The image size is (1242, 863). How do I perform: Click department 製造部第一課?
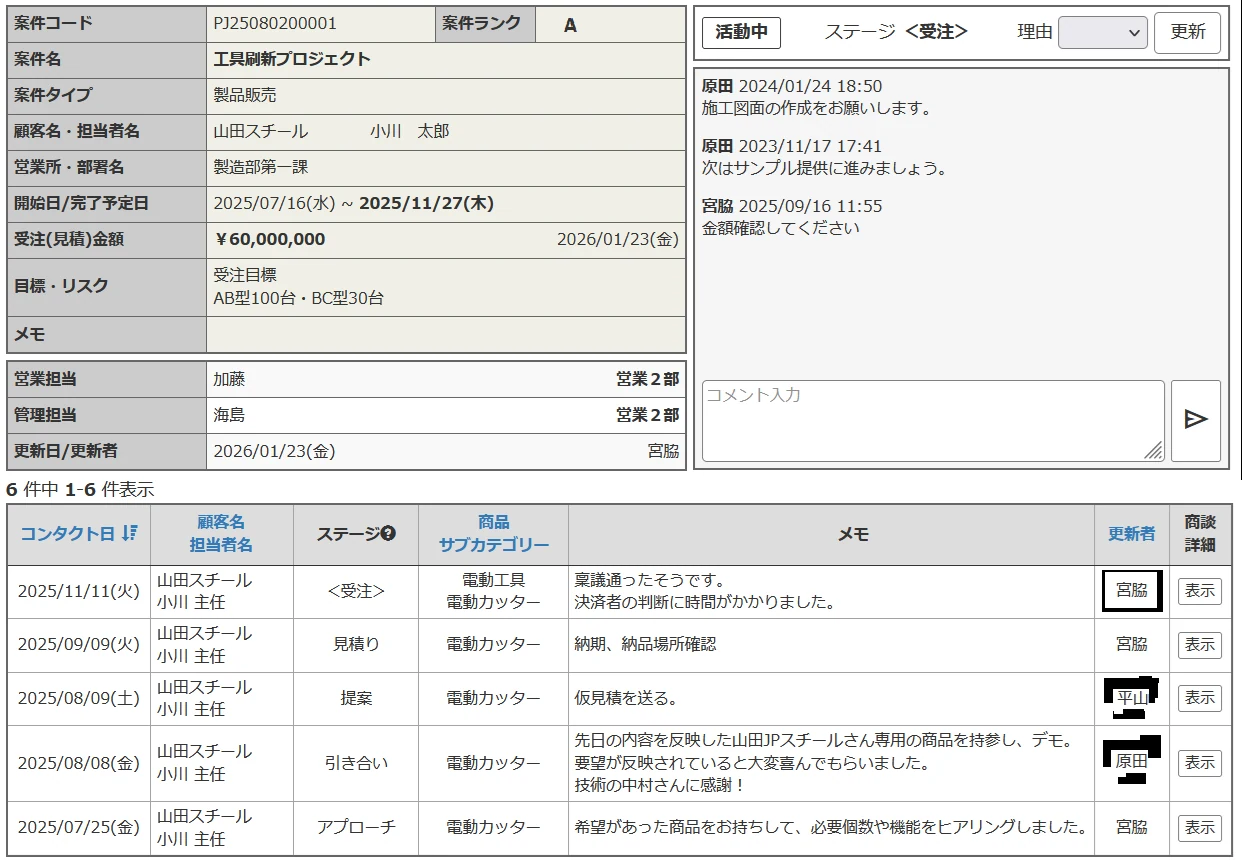(261, 167)
